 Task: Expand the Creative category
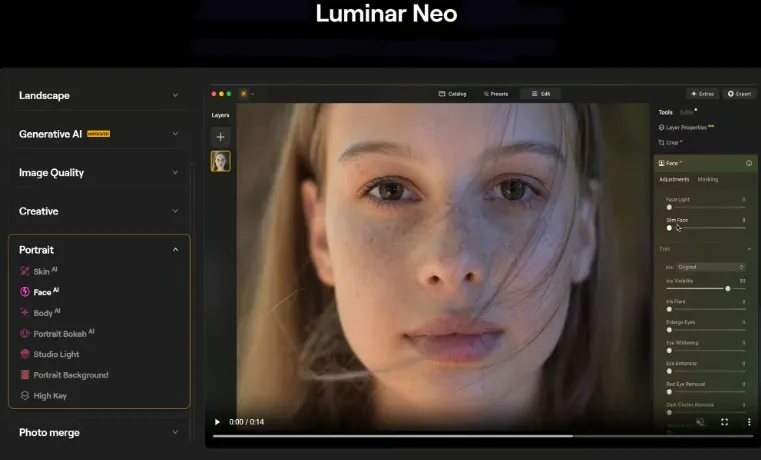coord(99,211)
